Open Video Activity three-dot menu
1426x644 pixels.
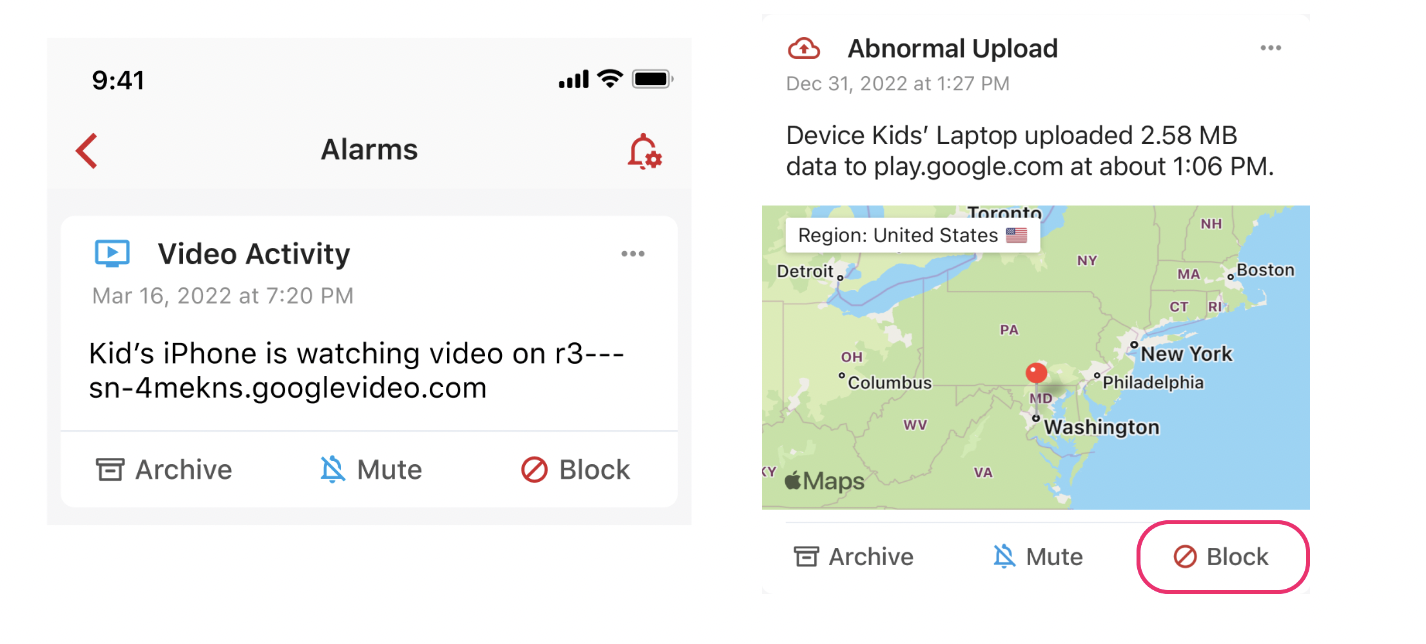pyautogui.click(x=633, y=254)
